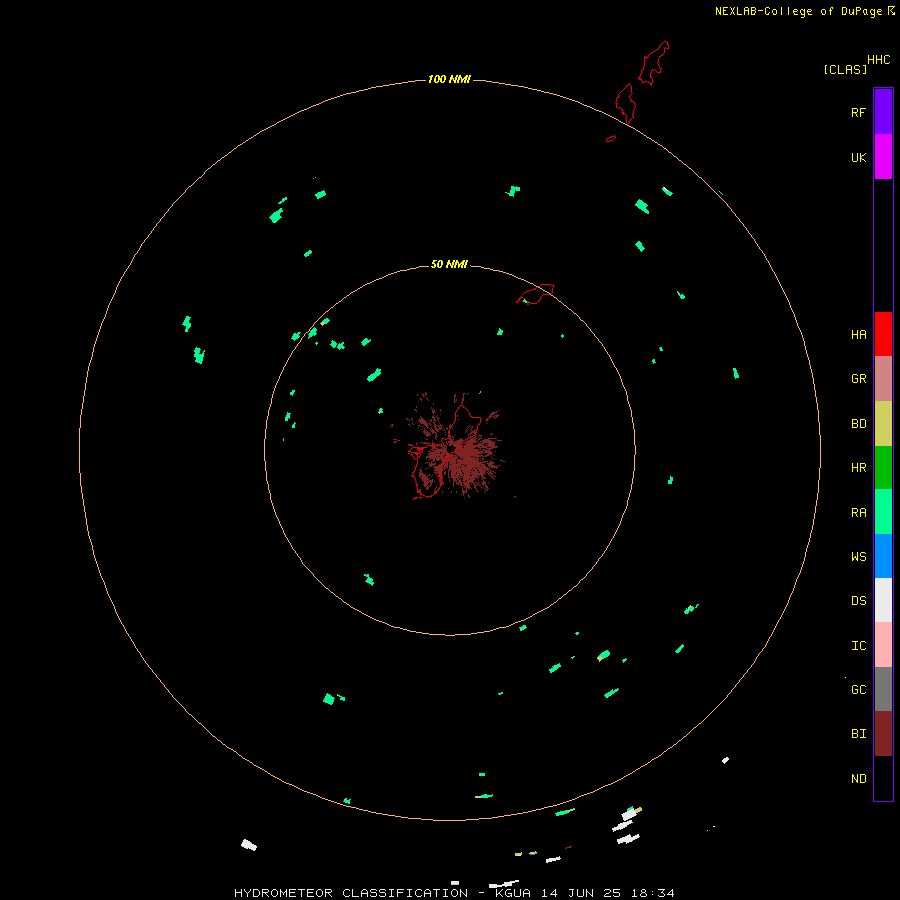Viewport: 900px width, 900px height.
Task: Click the RF legend label
Action: [x=858, y=112]
